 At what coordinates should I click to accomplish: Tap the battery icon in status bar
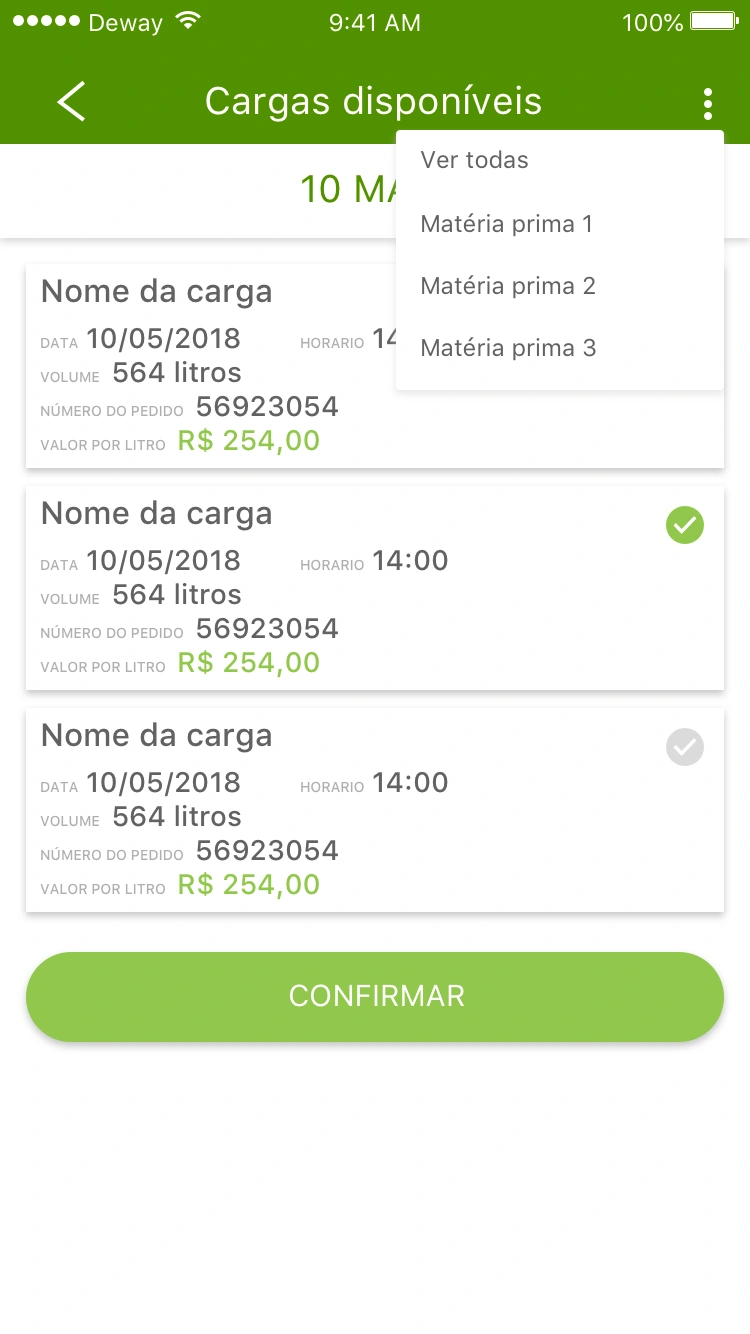coord(714,21)
